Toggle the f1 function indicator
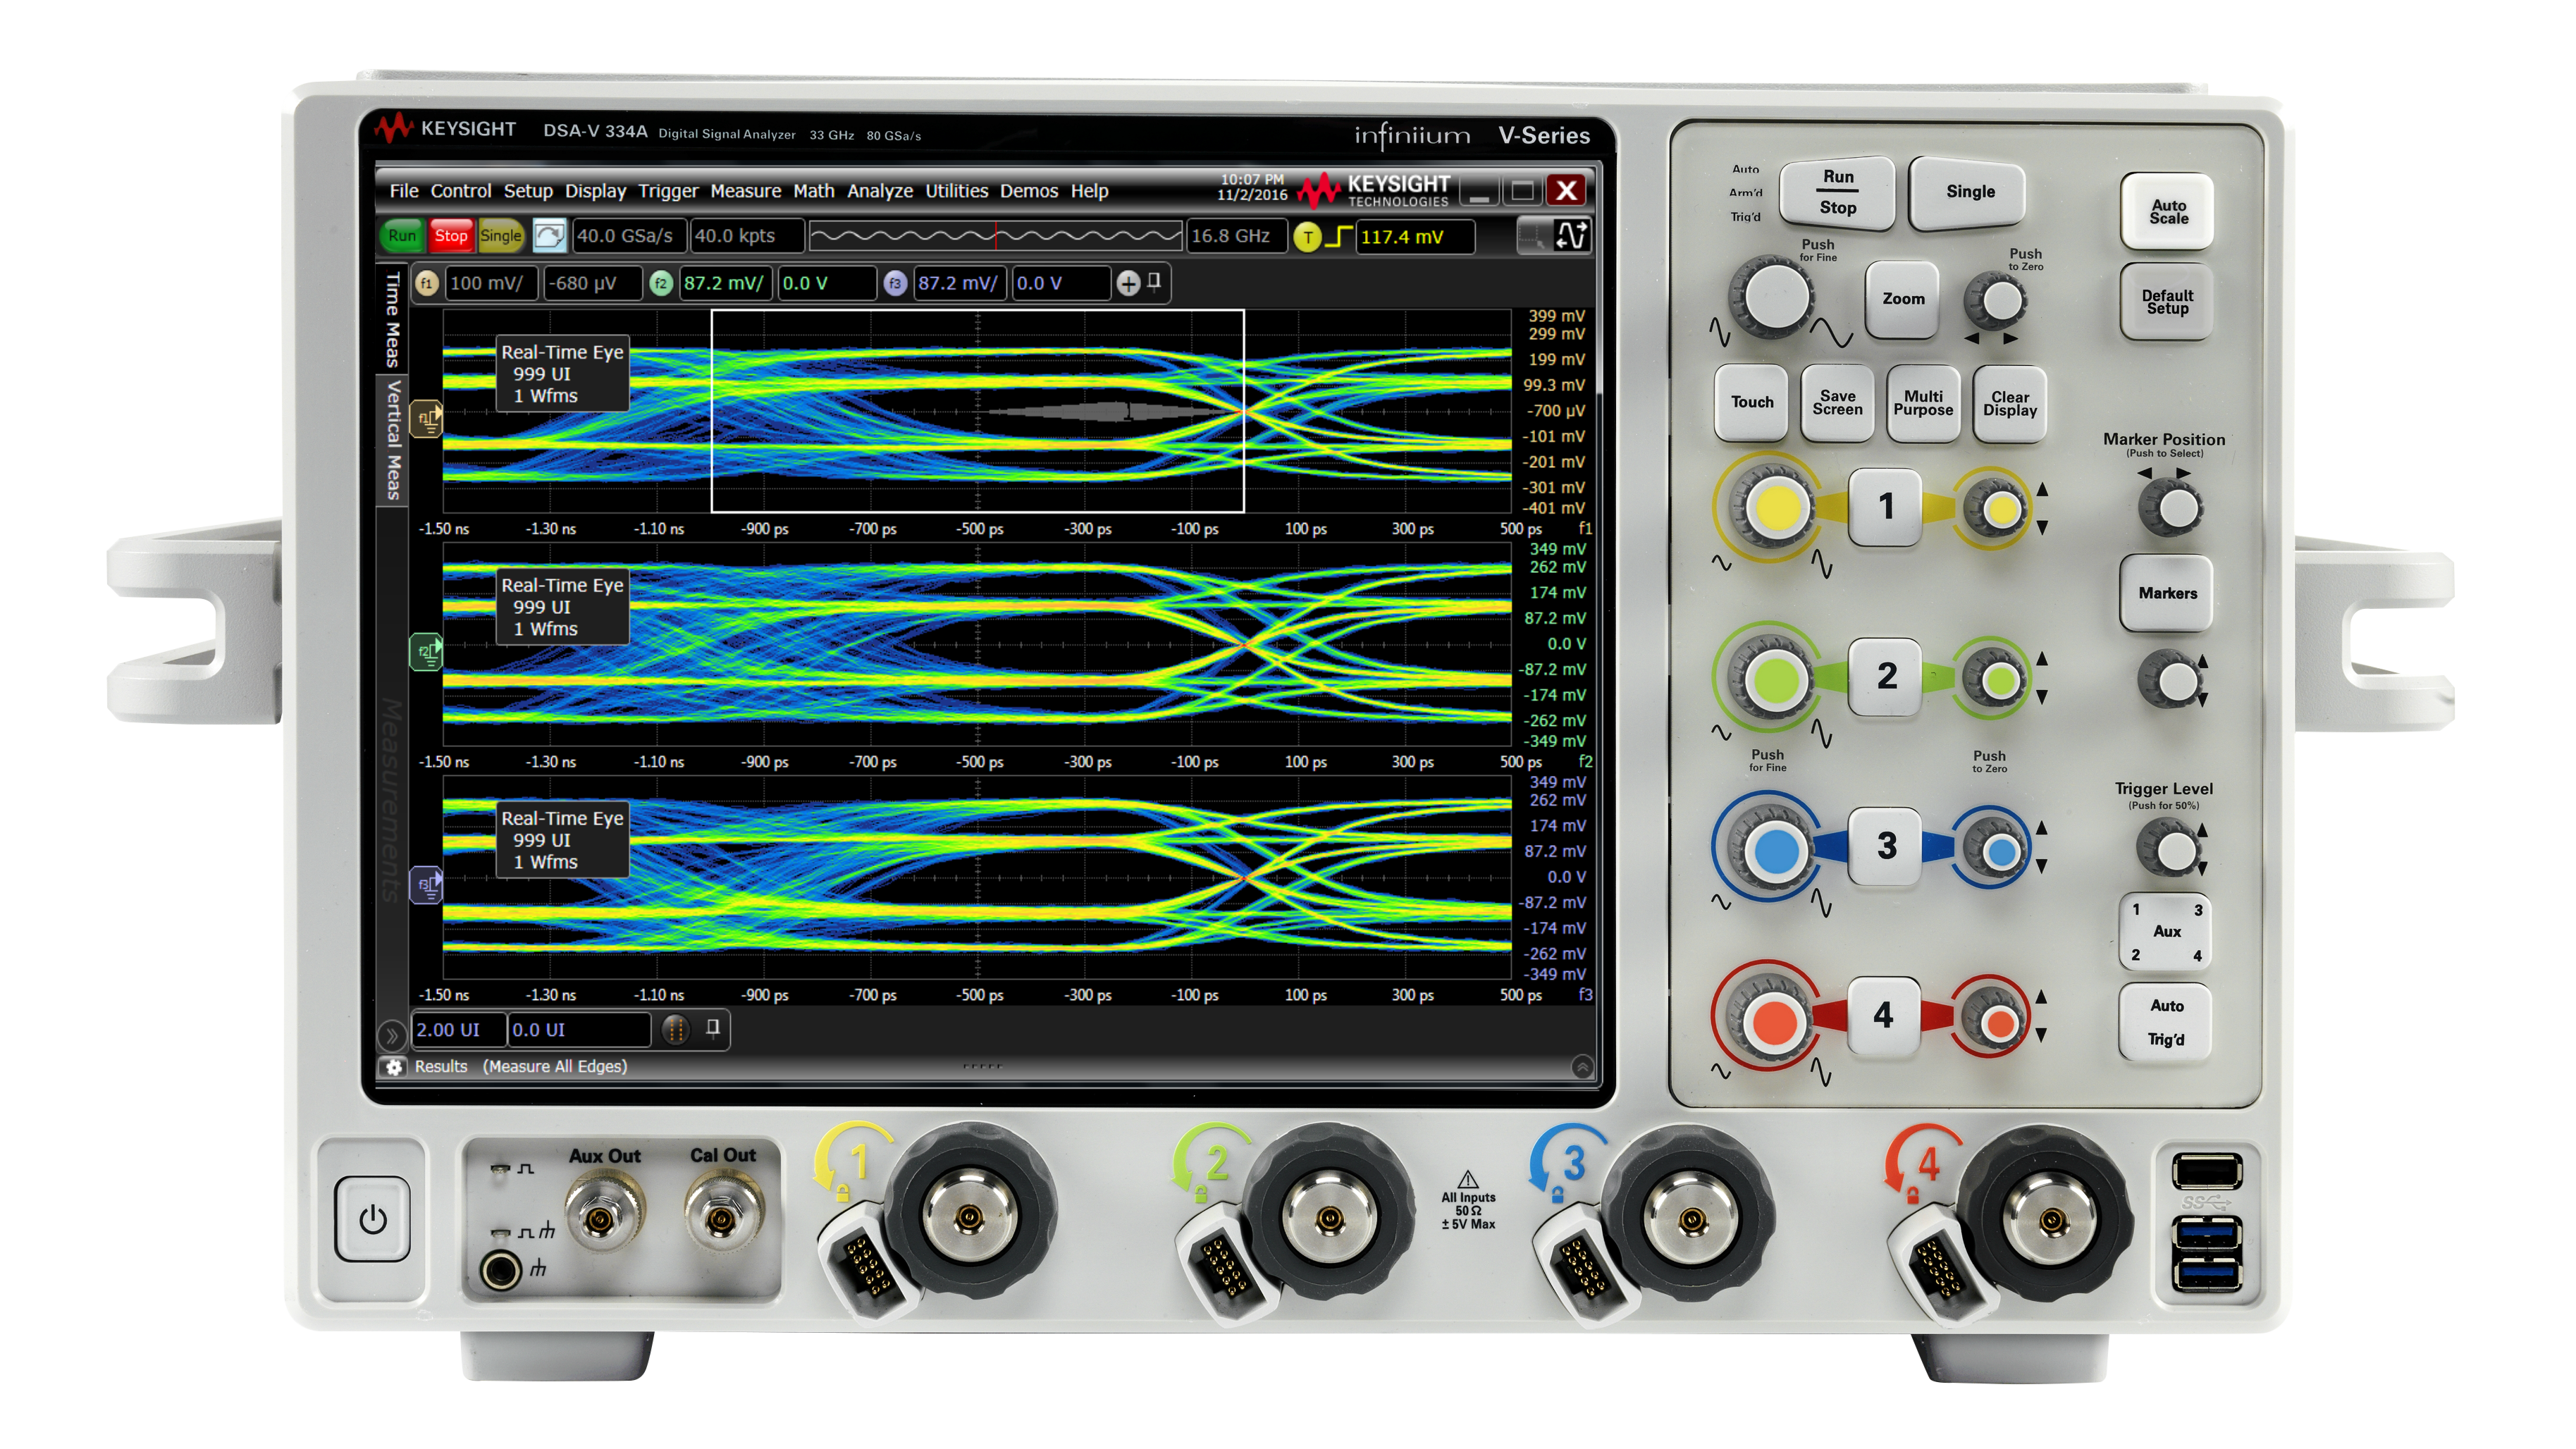This screenshot has height=1449, width=2576. click(427, 284)
